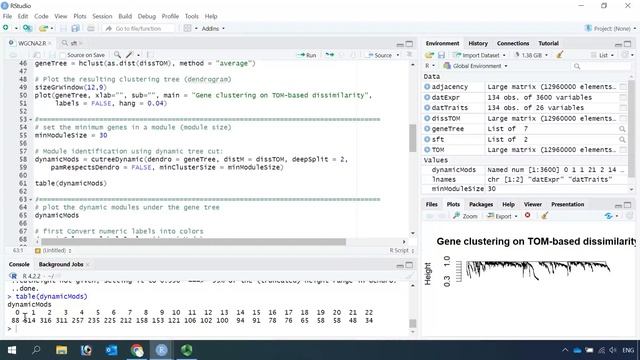The height and width of the screenshot is (360, 640).
Task: Open the Addins dropdown
Action: 213,29
